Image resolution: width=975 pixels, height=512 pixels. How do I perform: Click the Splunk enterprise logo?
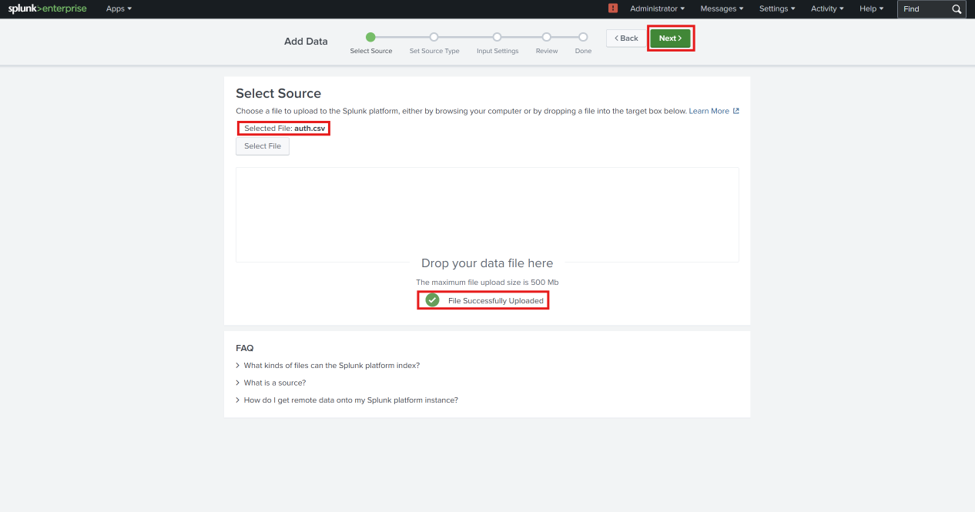point(47,9)
